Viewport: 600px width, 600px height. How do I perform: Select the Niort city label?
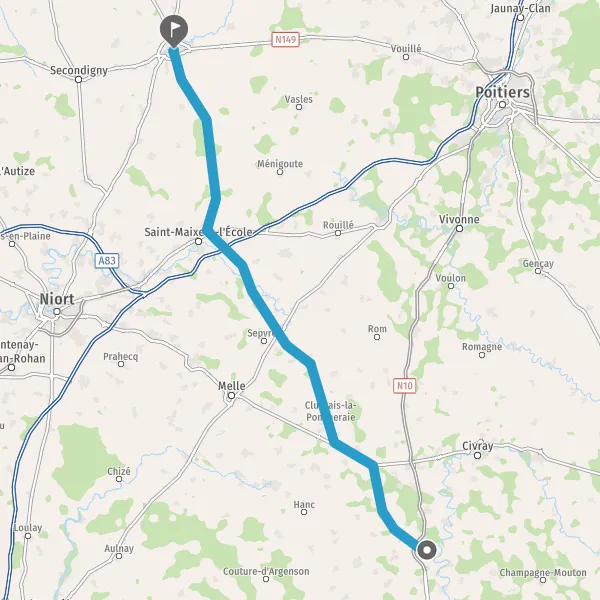click(57, 299)
